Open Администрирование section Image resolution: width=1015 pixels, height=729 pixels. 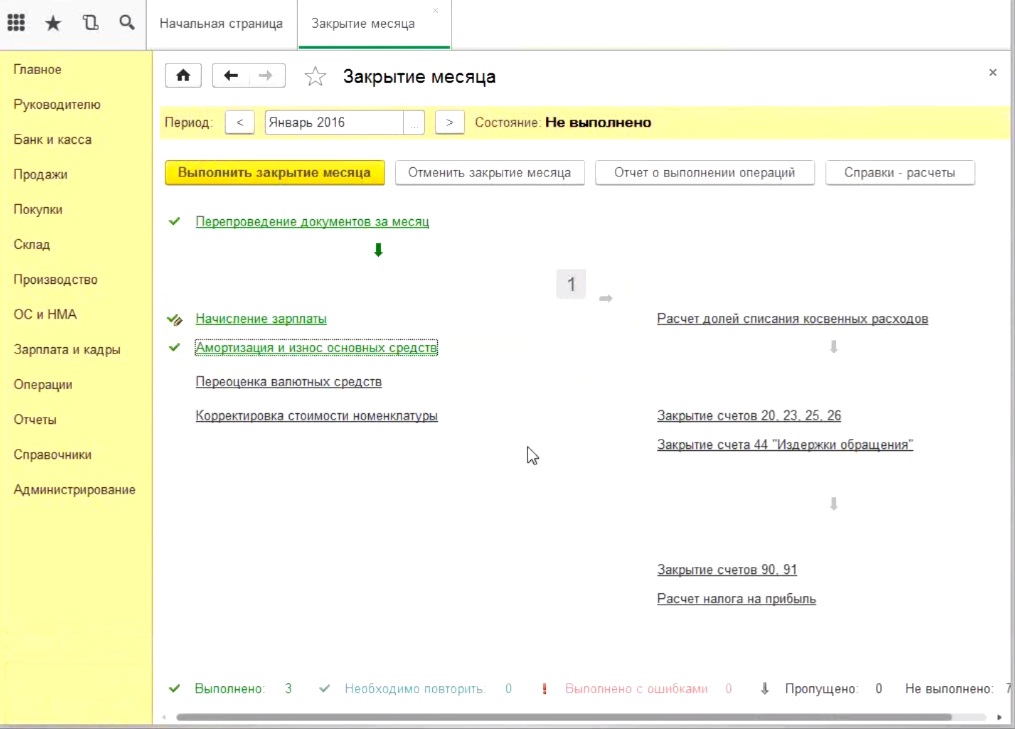pyautogui.click(x=74, y=489)
